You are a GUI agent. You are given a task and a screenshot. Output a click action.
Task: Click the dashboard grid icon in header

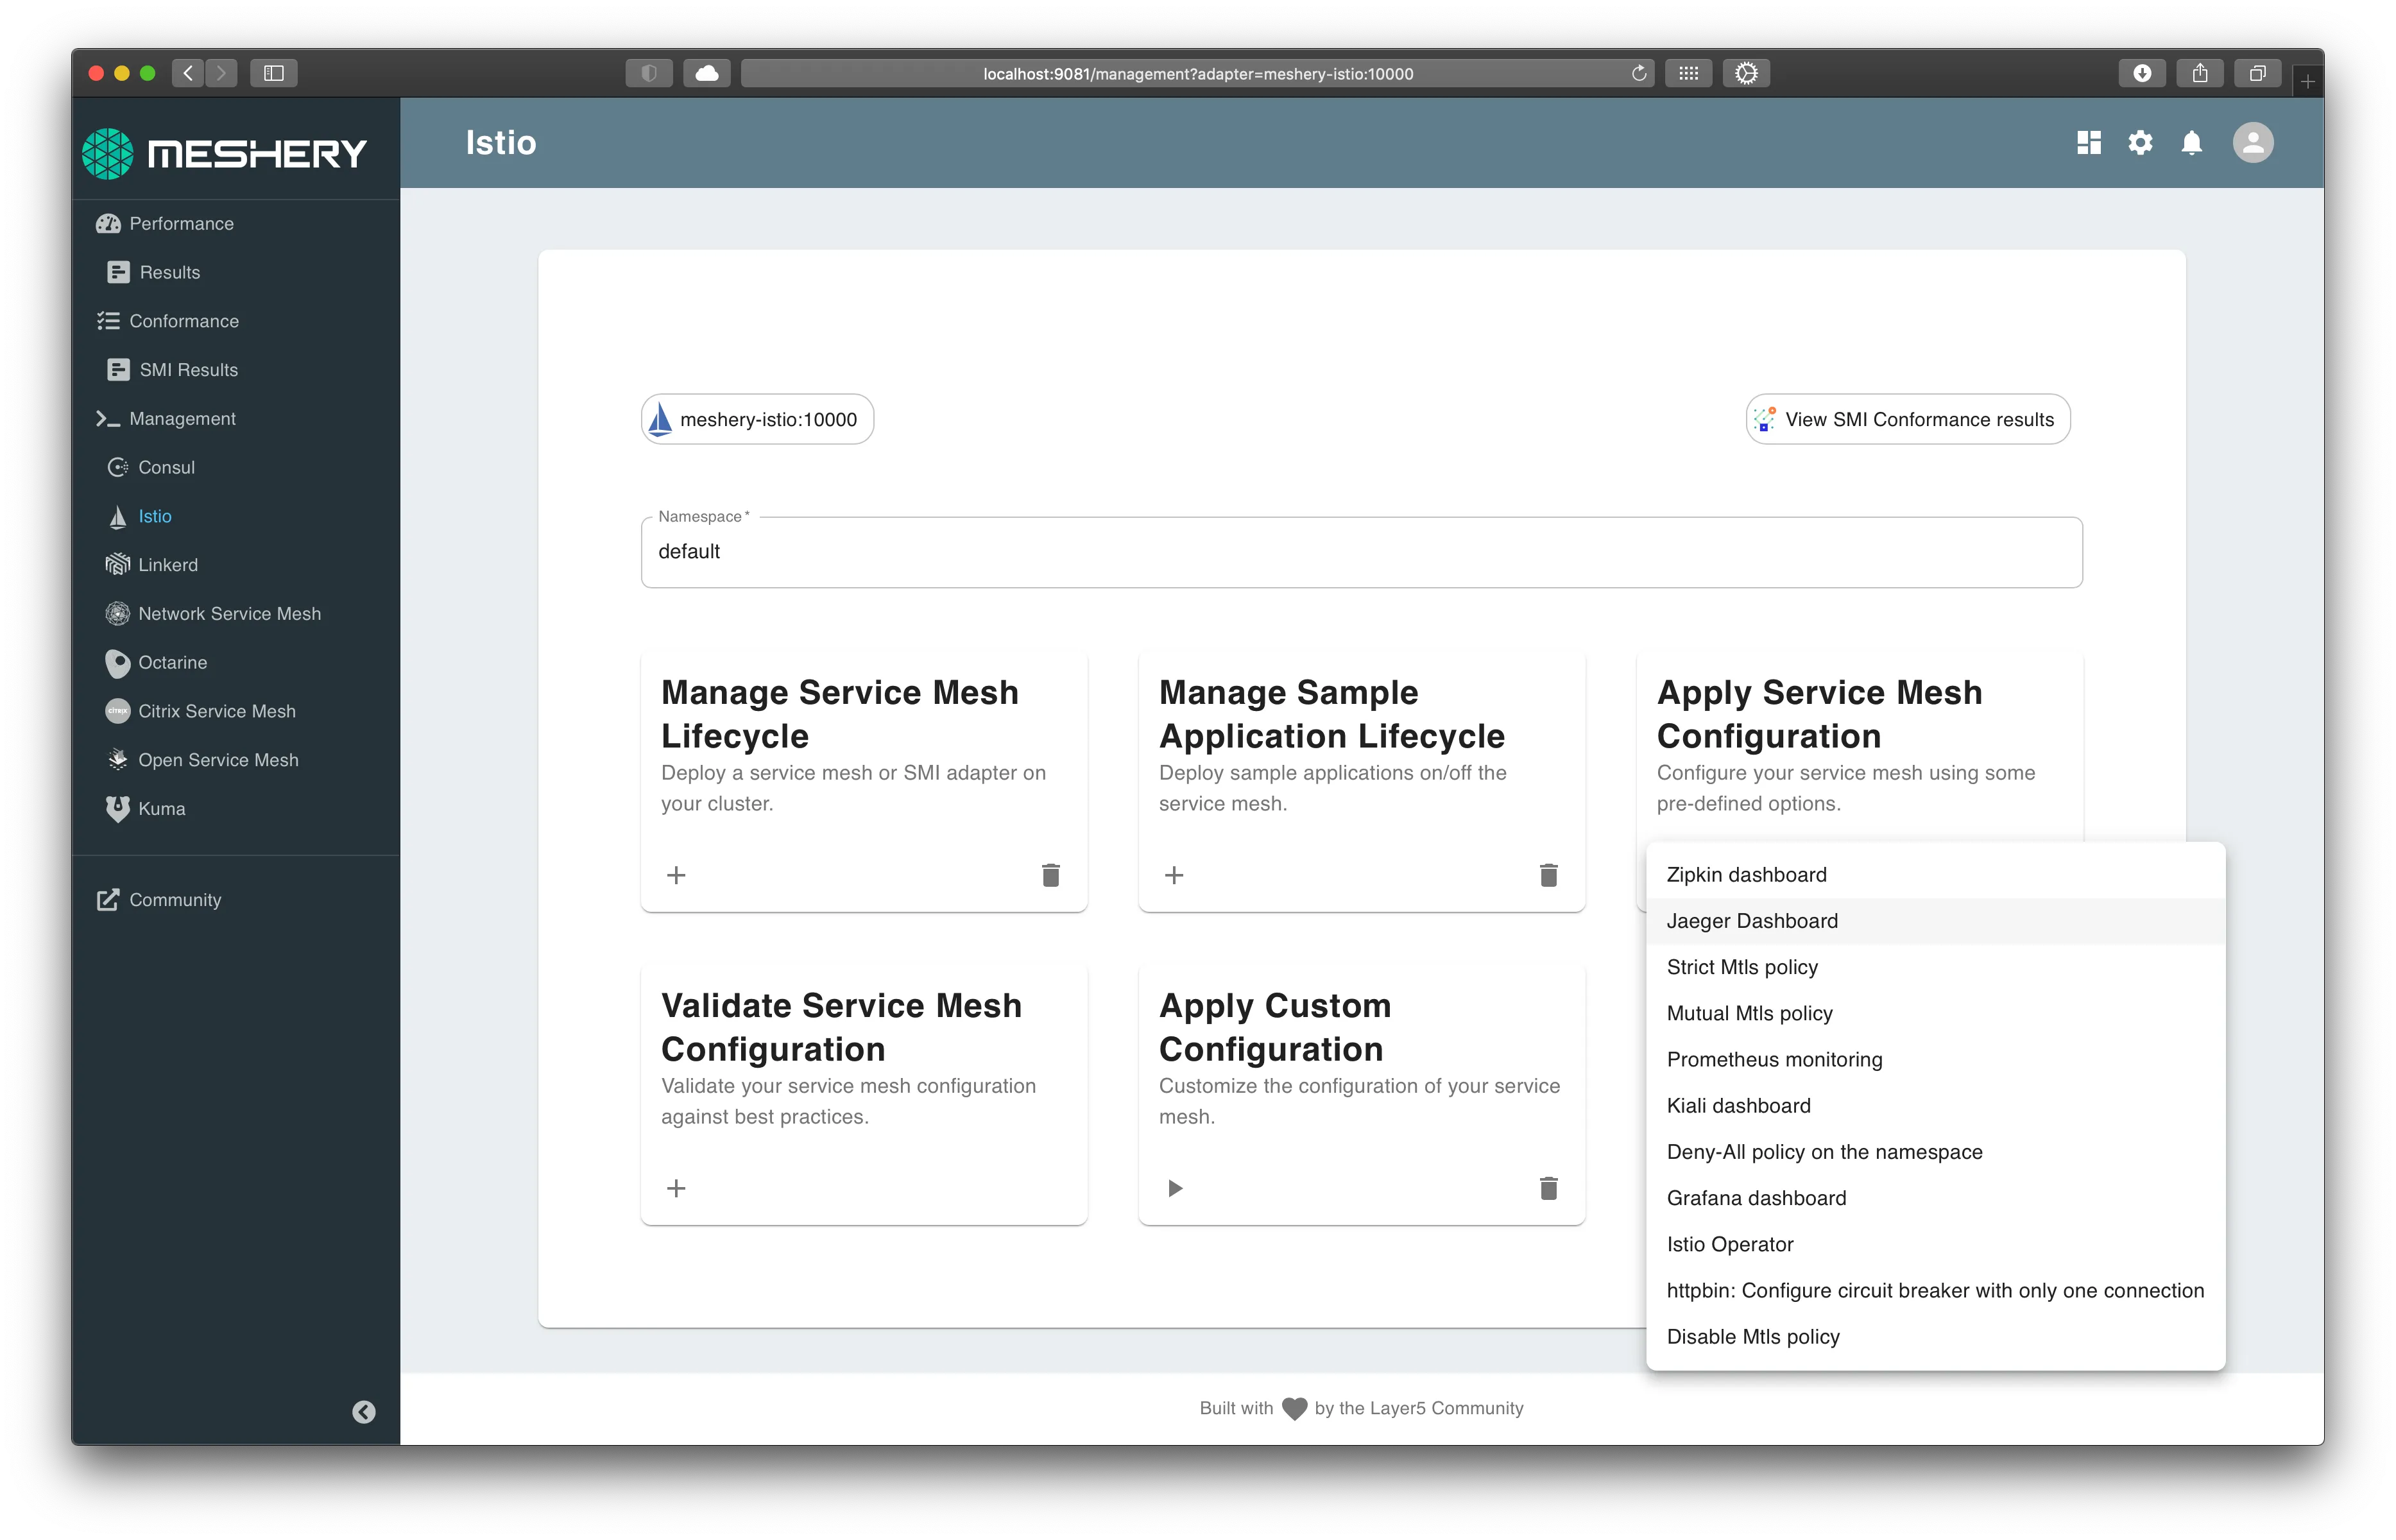pos(2088,143)
